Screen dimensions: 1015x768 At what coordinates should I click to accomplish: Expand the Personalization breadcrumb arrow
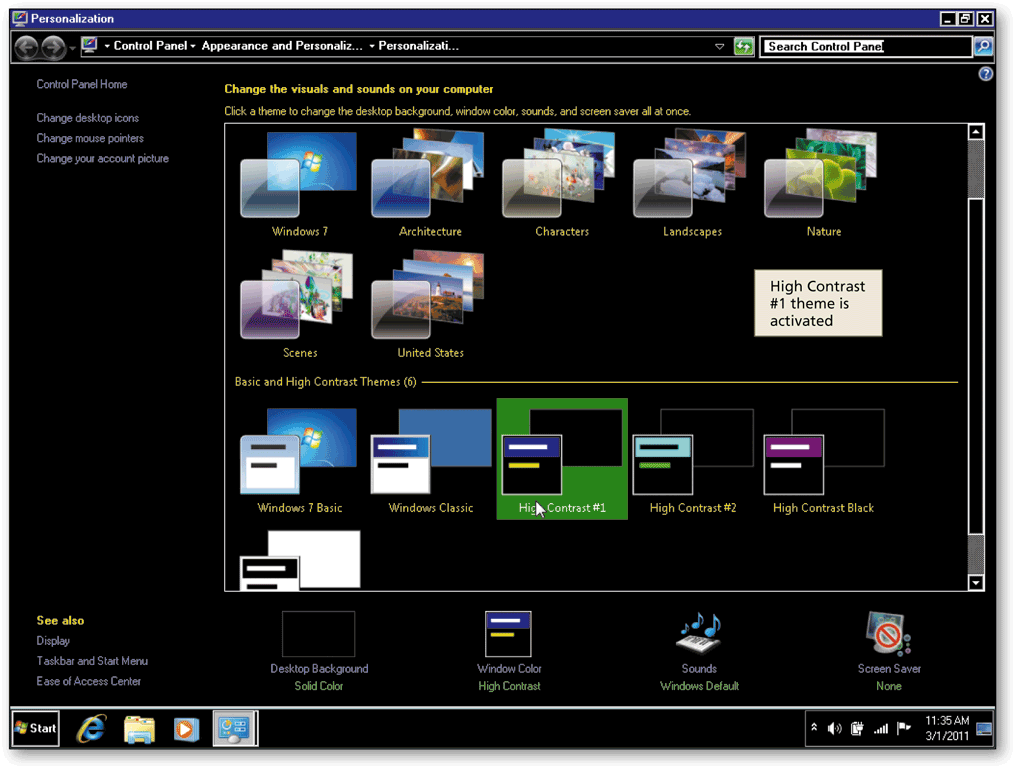pos(372,46)
